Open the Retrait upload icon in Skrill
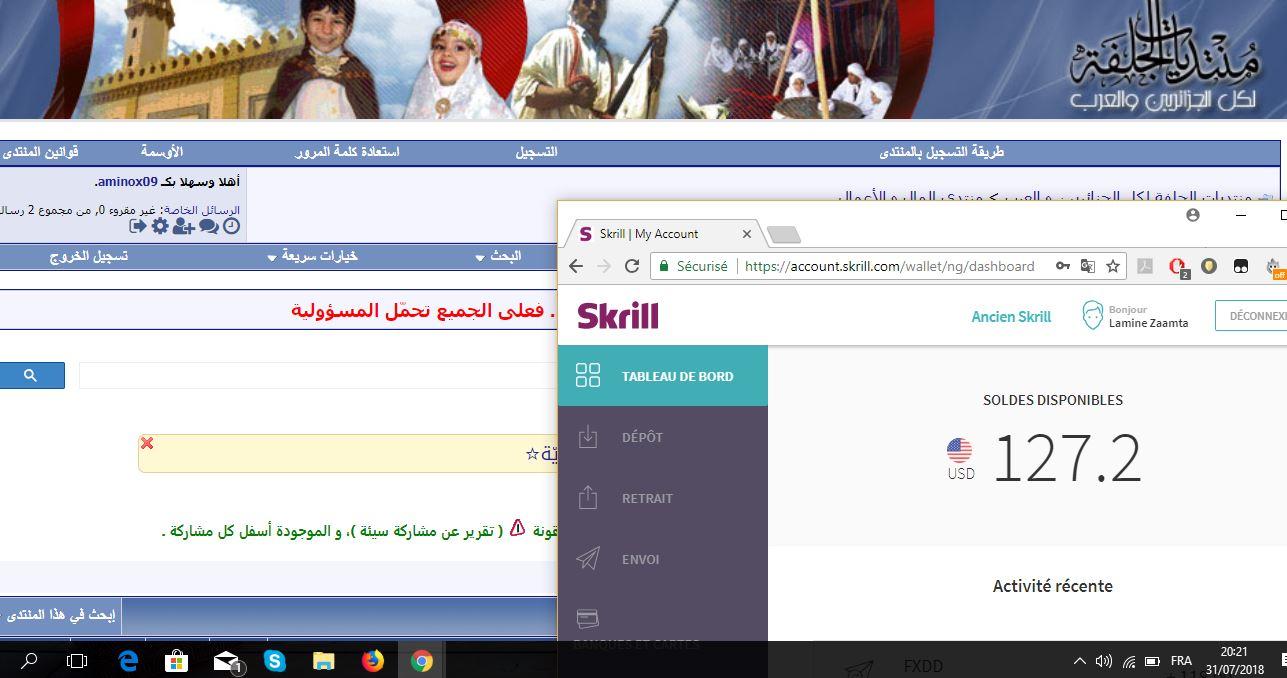 point(588,498)
